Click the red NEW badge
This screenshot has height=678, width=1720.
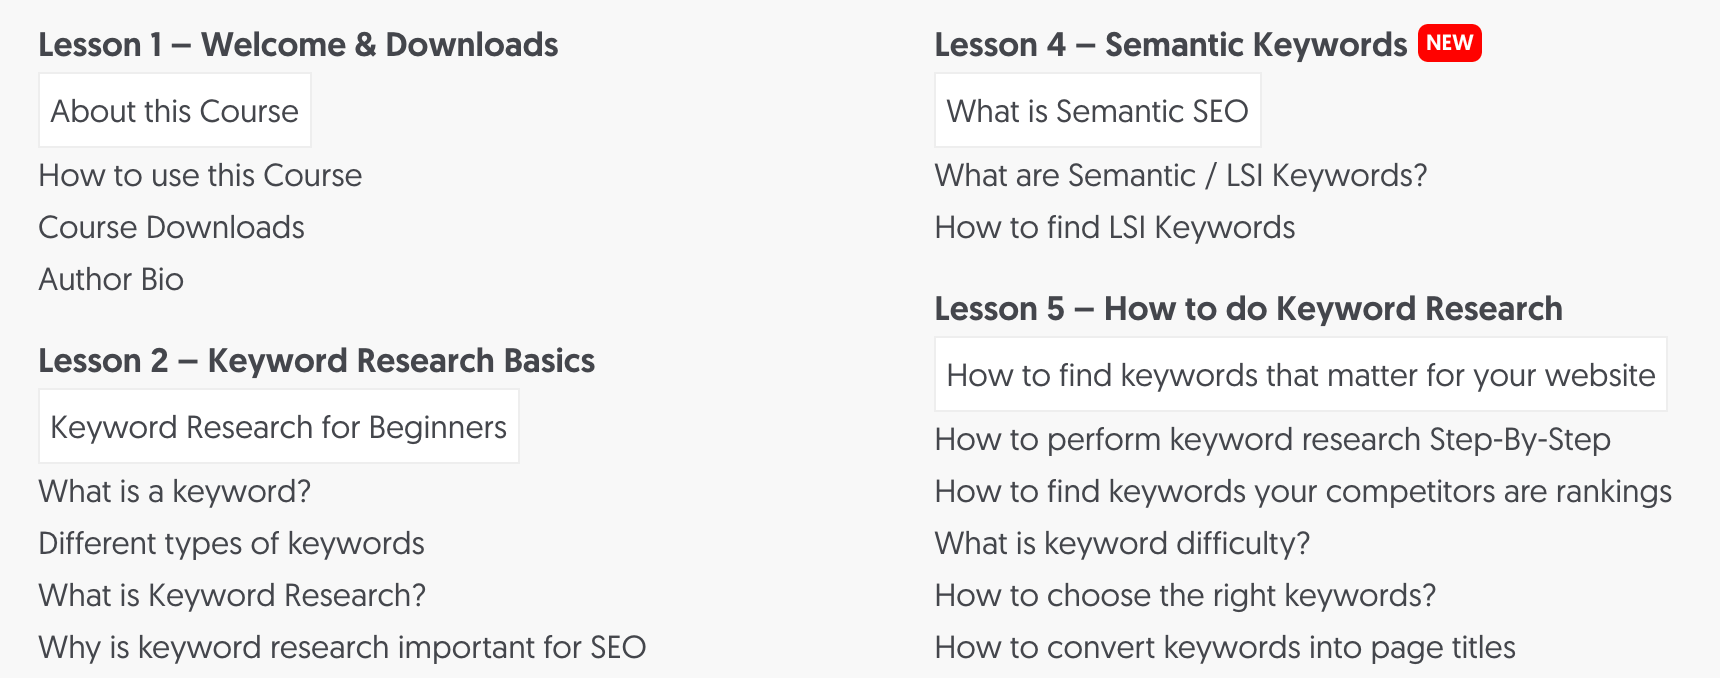1449,43
